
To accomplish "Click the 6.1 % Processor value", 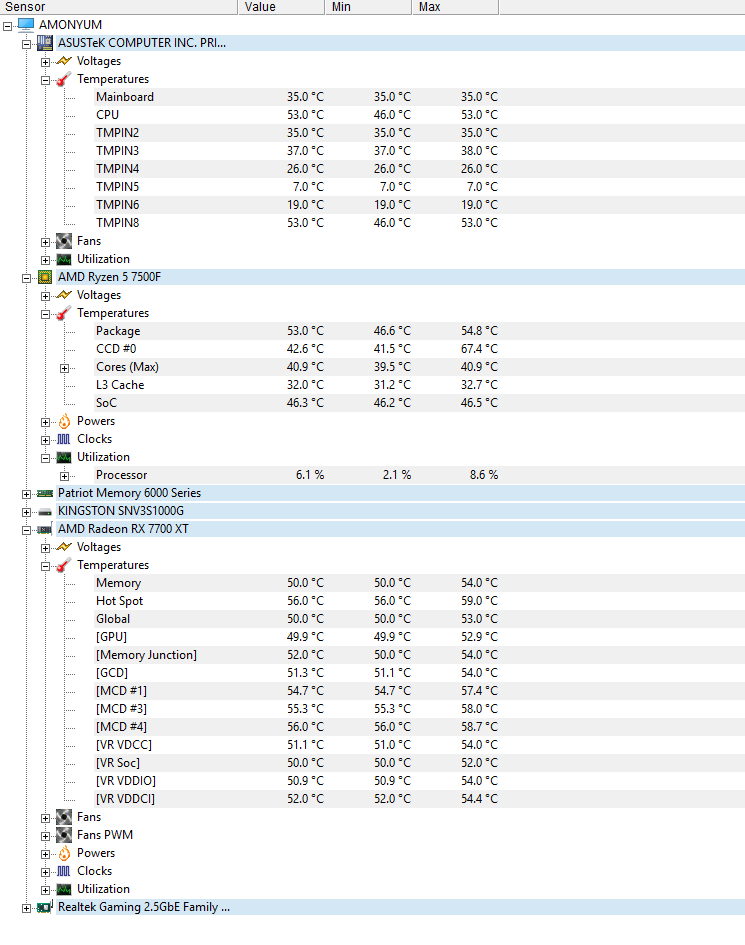I will click(310, 475).
